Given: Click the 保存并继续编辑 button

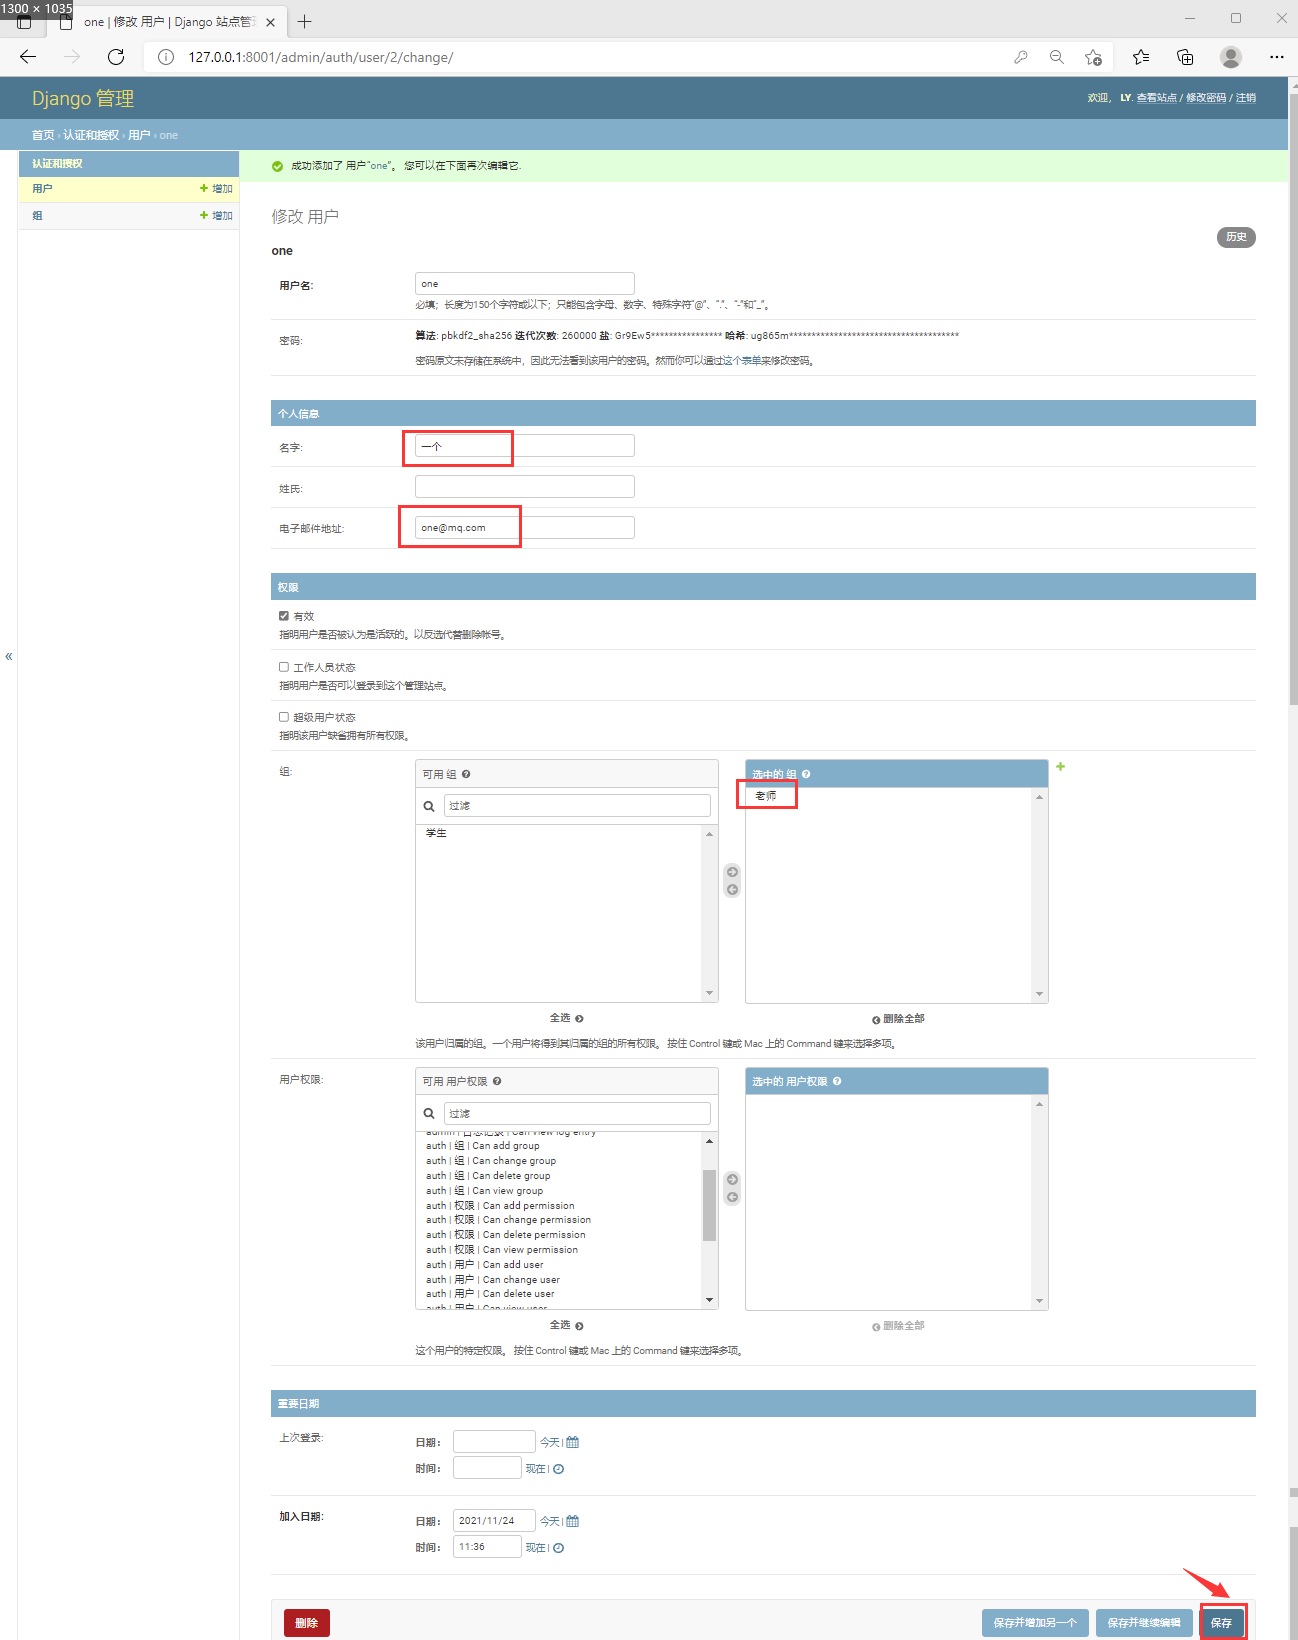Looking at the screenshot, I should point(1144,1623).
